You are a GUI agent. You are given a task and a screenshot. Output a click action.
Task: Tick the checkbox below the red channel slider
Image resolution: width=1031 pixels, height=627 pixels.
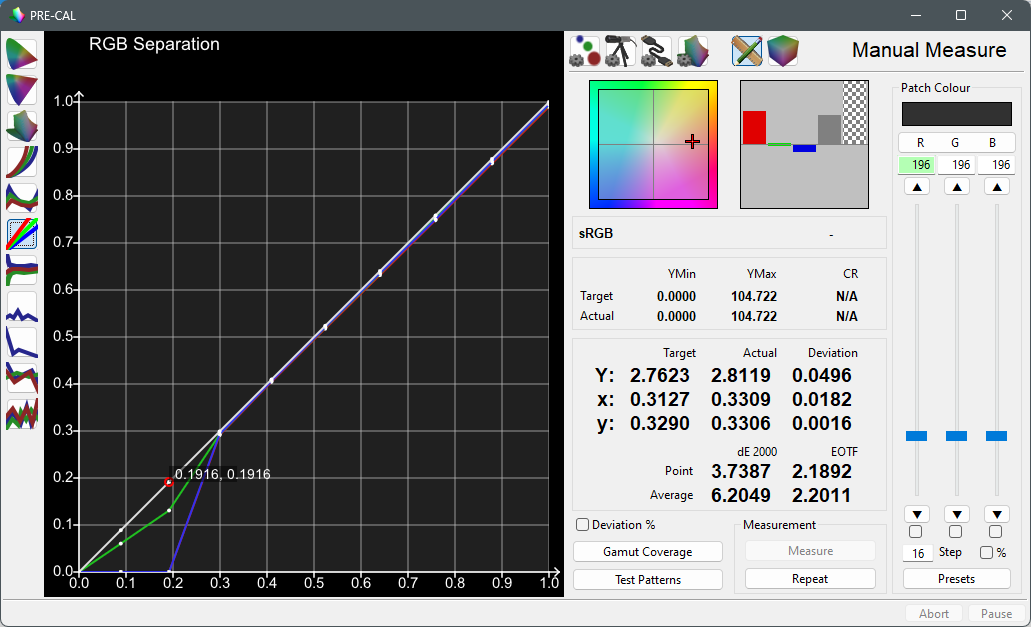point(917,532)
